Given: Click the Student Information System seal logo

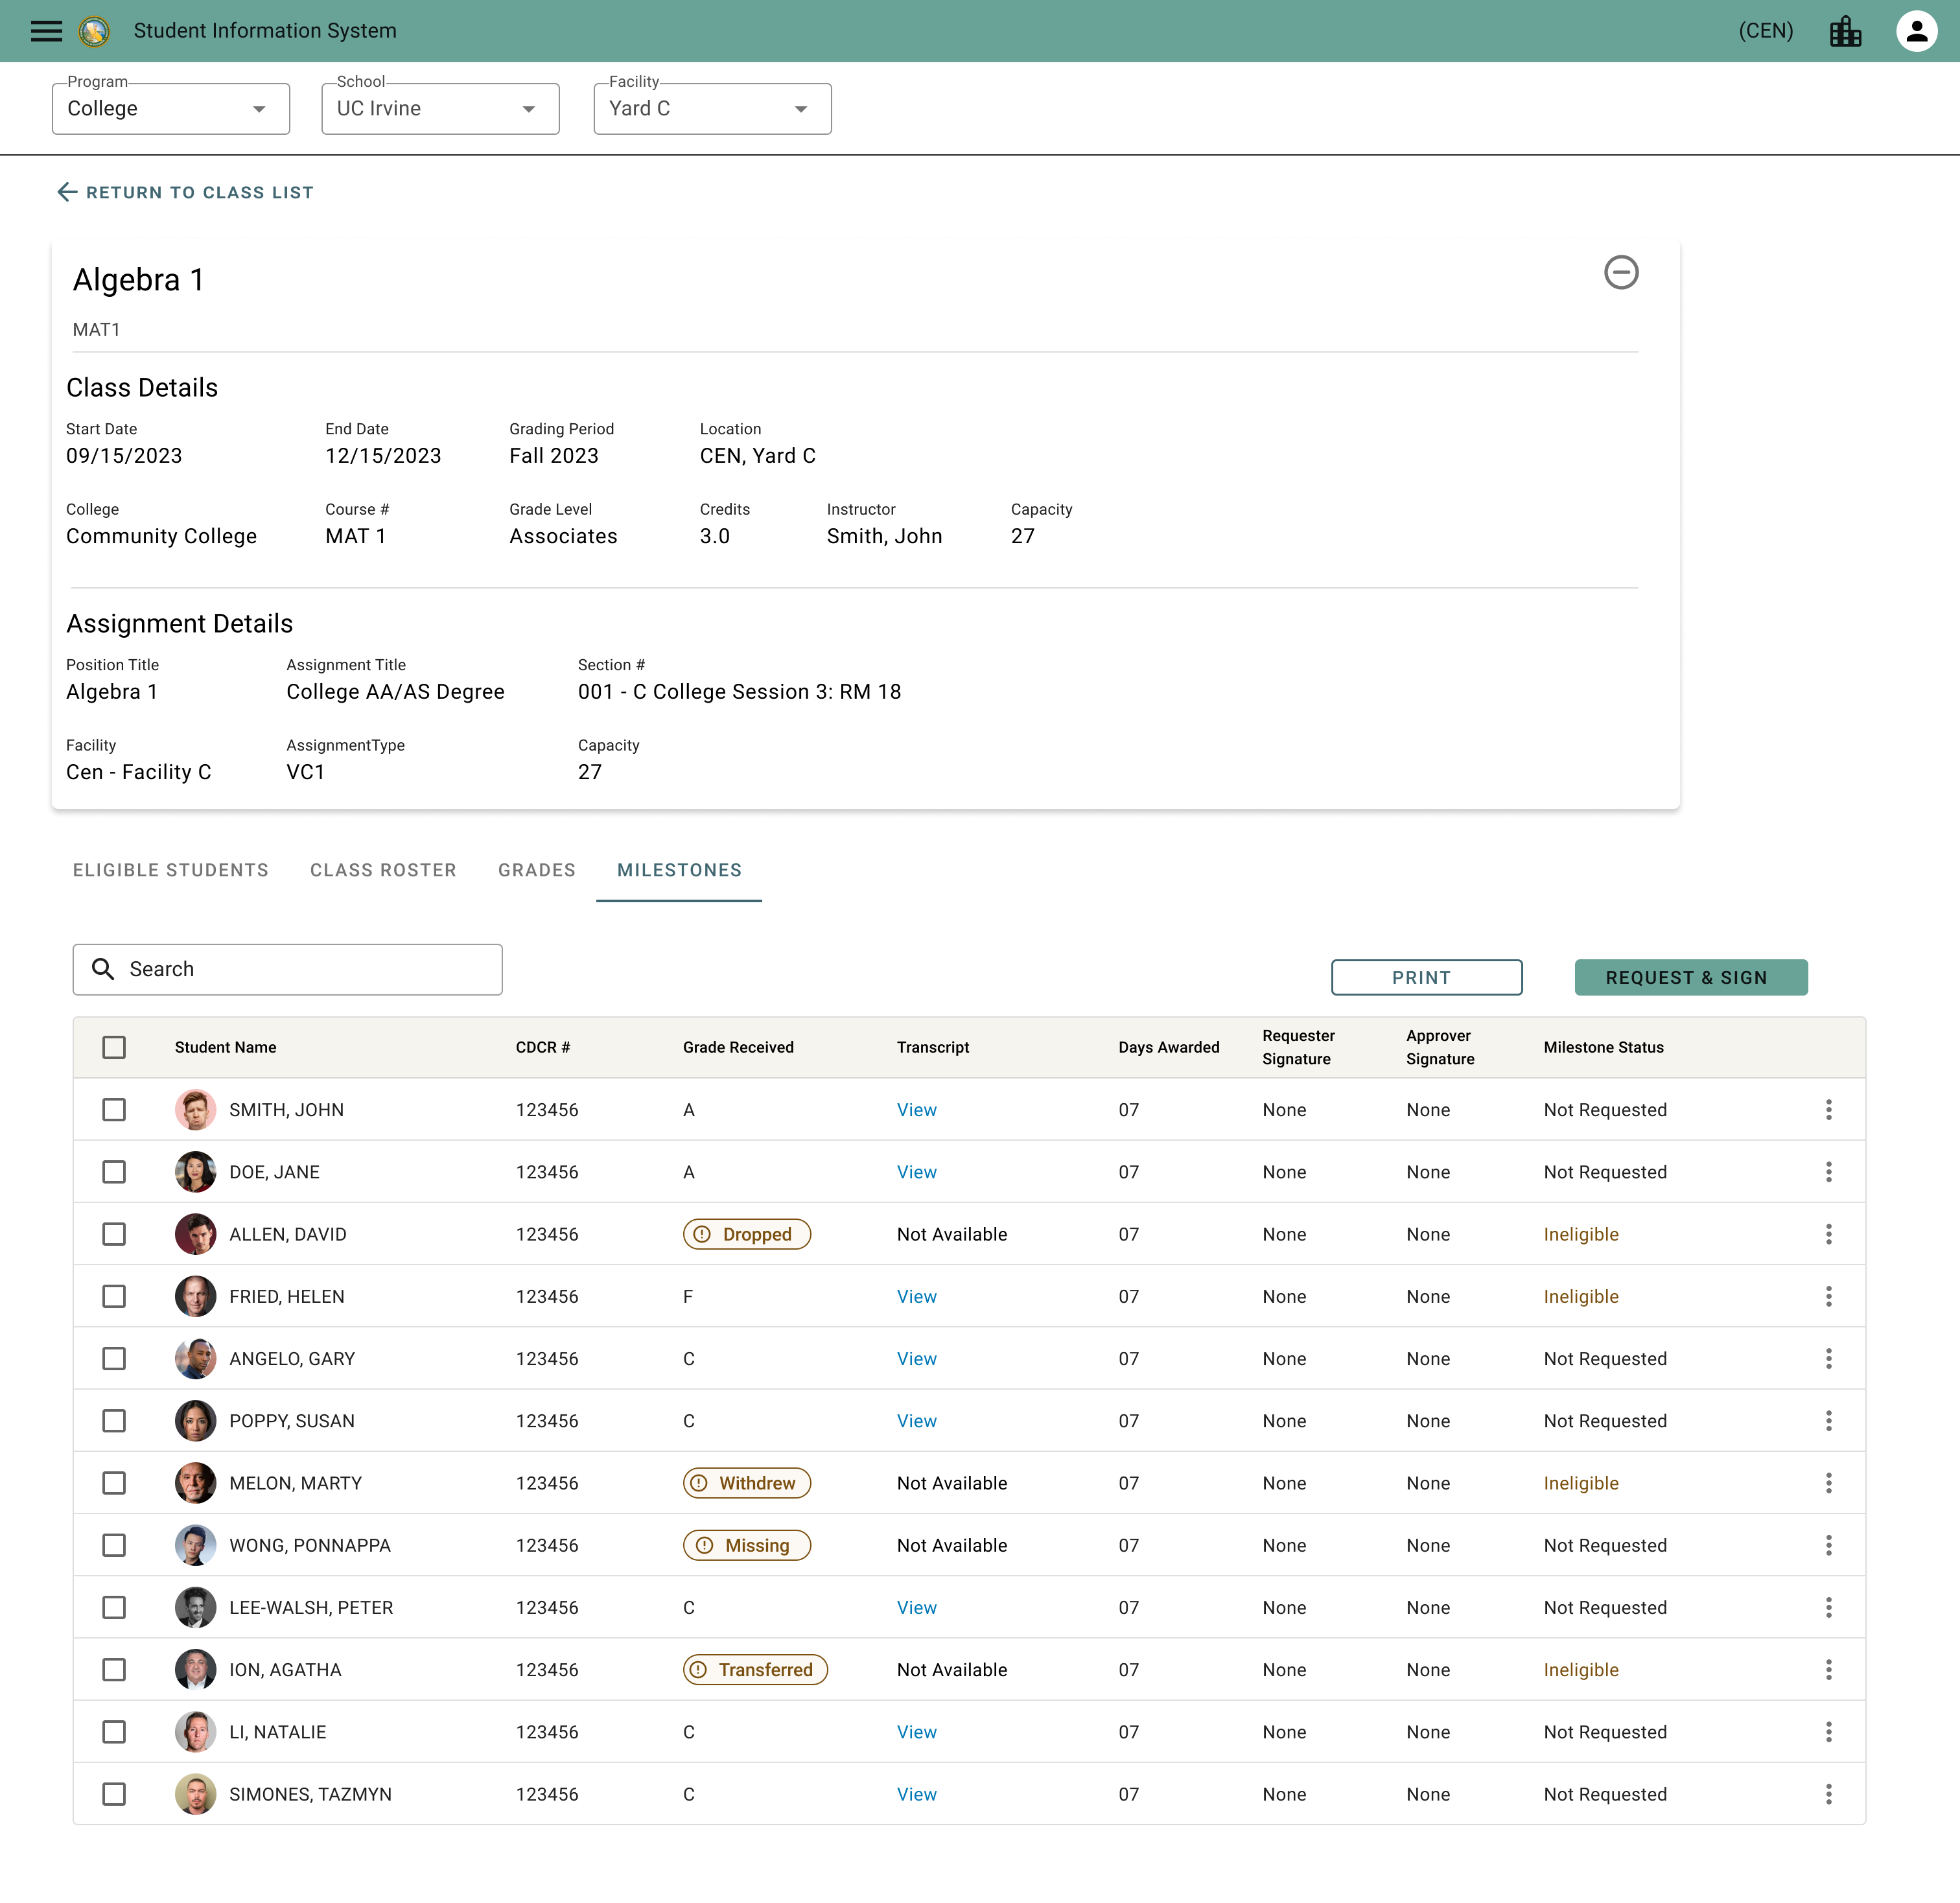Looking at the screenshot, I should point(94,31).
